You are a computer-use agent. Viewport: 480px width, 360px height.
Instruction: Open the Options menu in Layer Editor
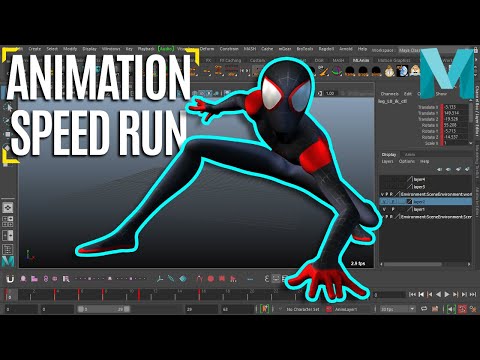[407, 161]
